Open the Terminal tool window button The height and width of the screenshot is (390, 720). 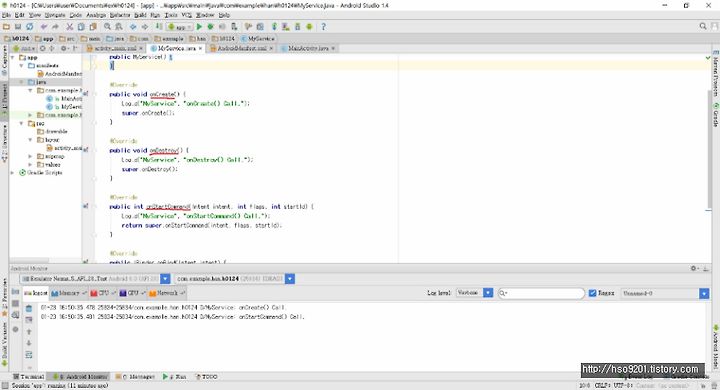click(x=29, y=377)
